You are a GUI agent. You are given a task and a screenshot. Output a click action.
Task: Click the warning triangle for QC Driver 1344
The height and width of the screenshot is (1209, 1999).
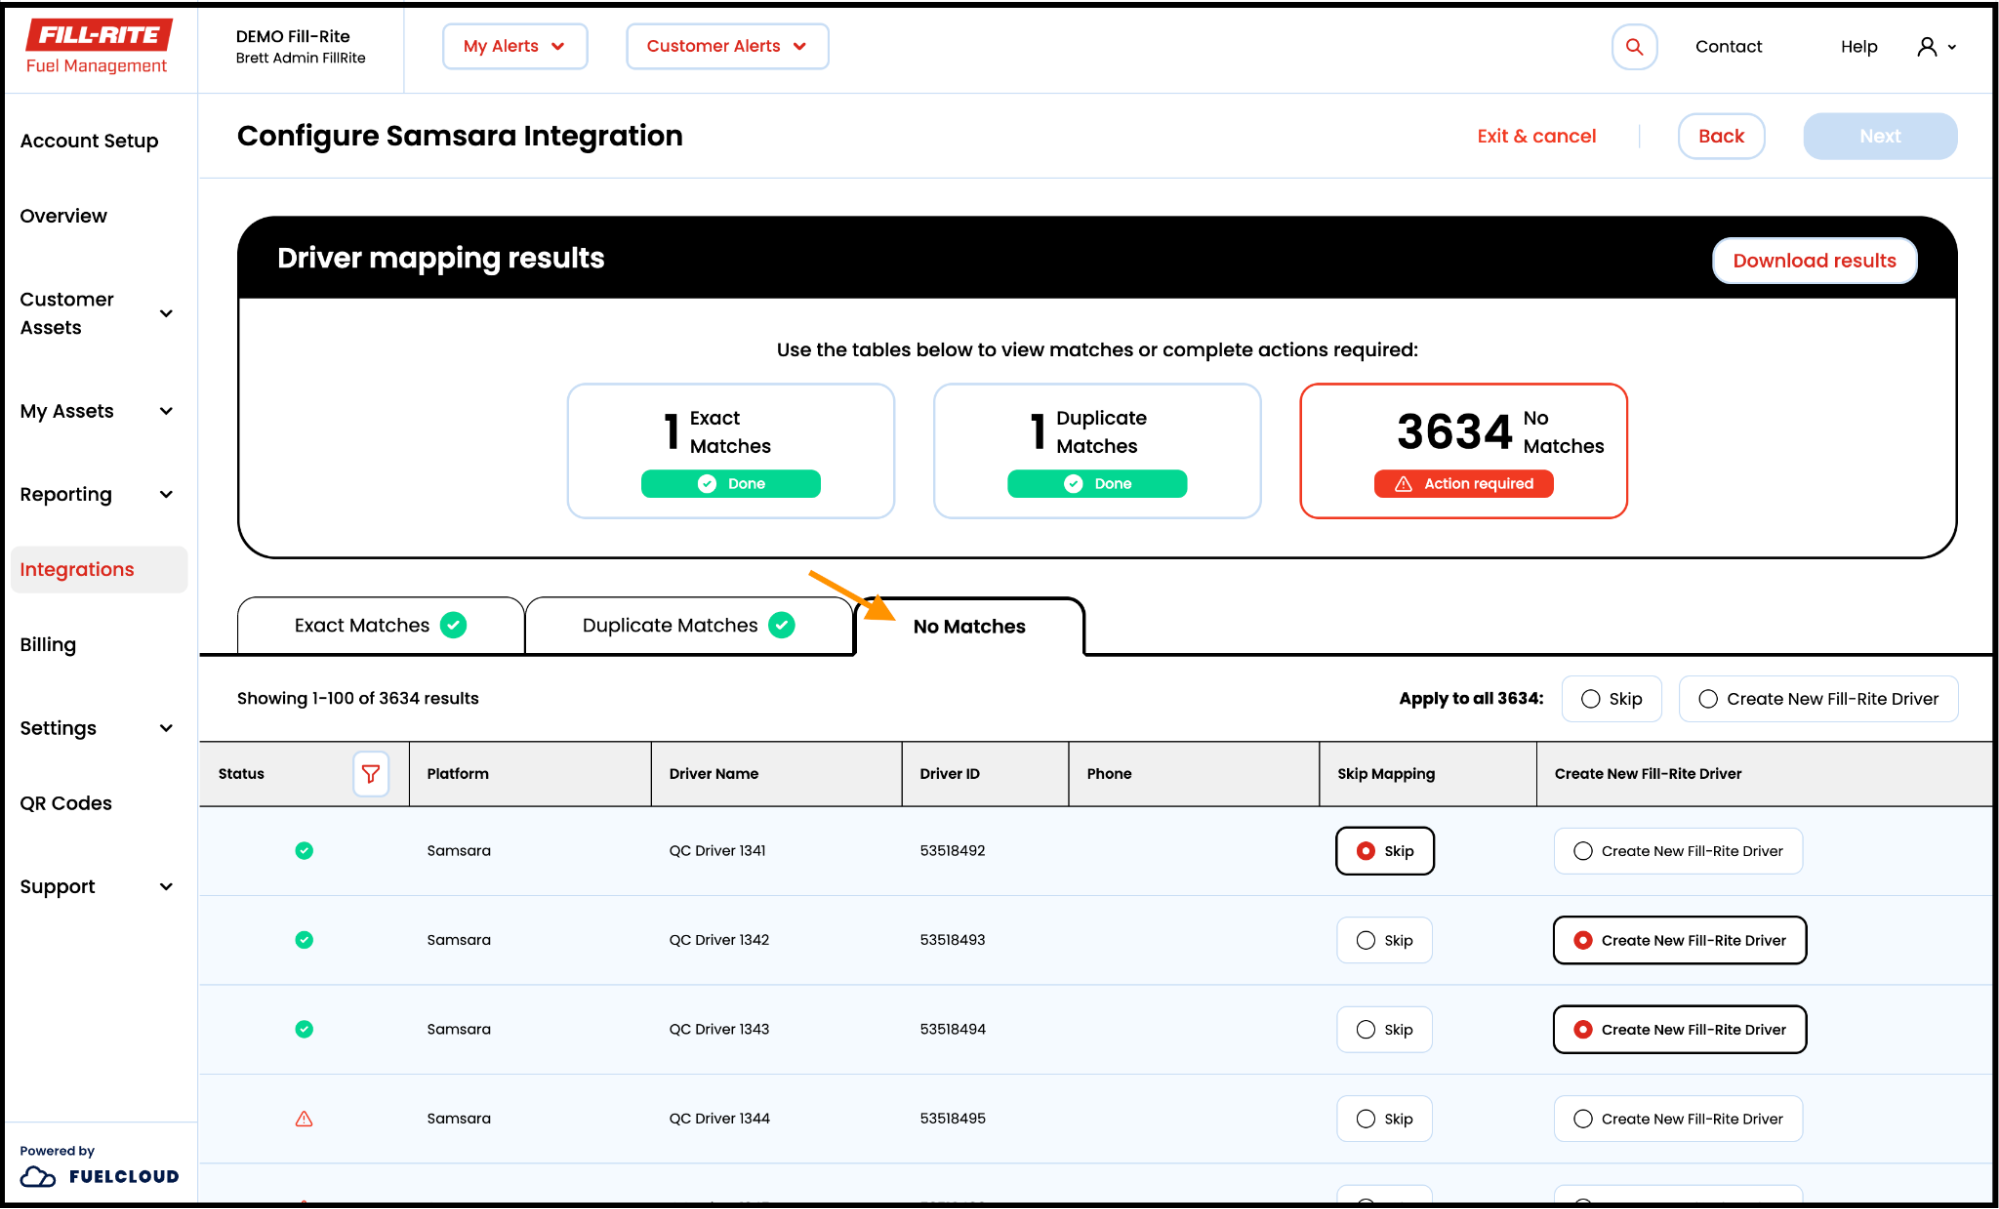(304, 1118)
